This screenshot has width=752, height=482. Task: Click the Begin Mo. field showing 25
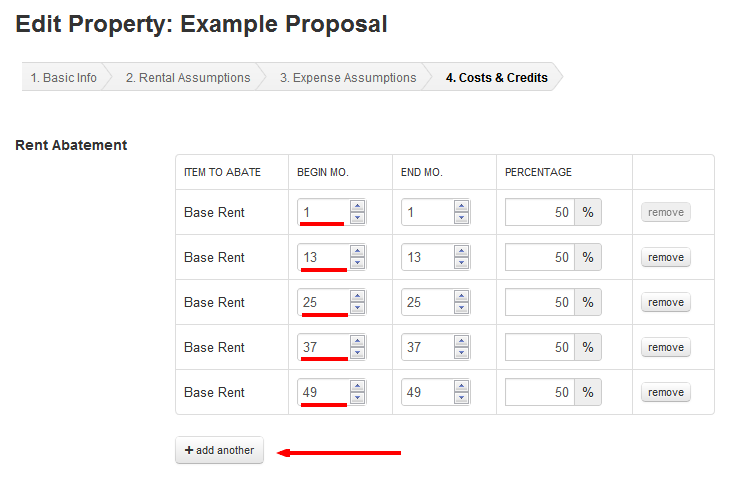pos(323,302)
